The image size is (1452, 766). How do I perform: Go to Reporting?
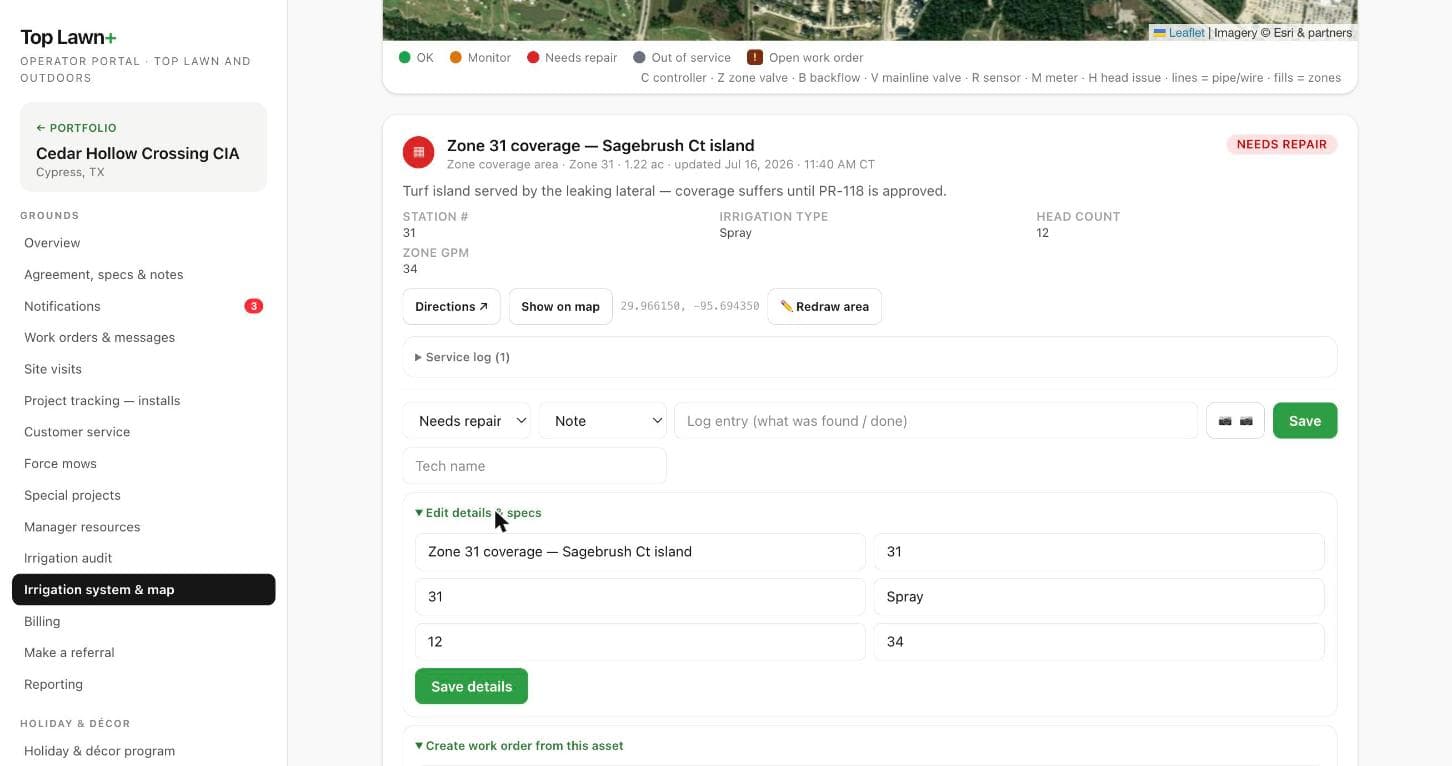pos(144,684)
